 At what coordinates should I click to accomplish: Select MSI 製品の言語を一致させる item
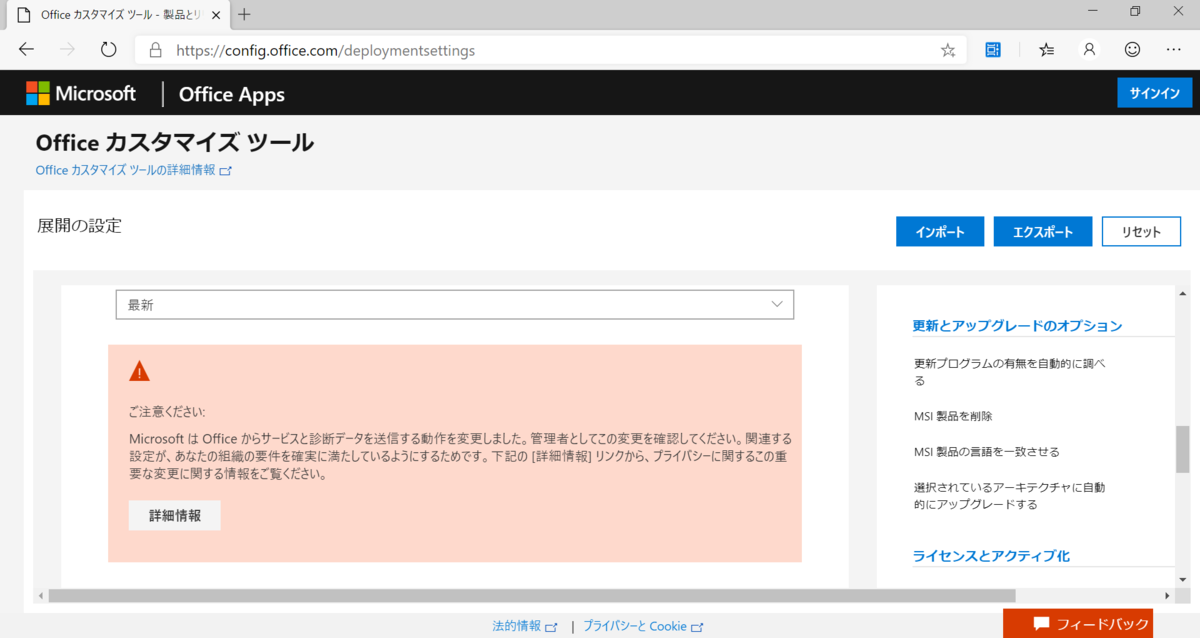[987, 452]
